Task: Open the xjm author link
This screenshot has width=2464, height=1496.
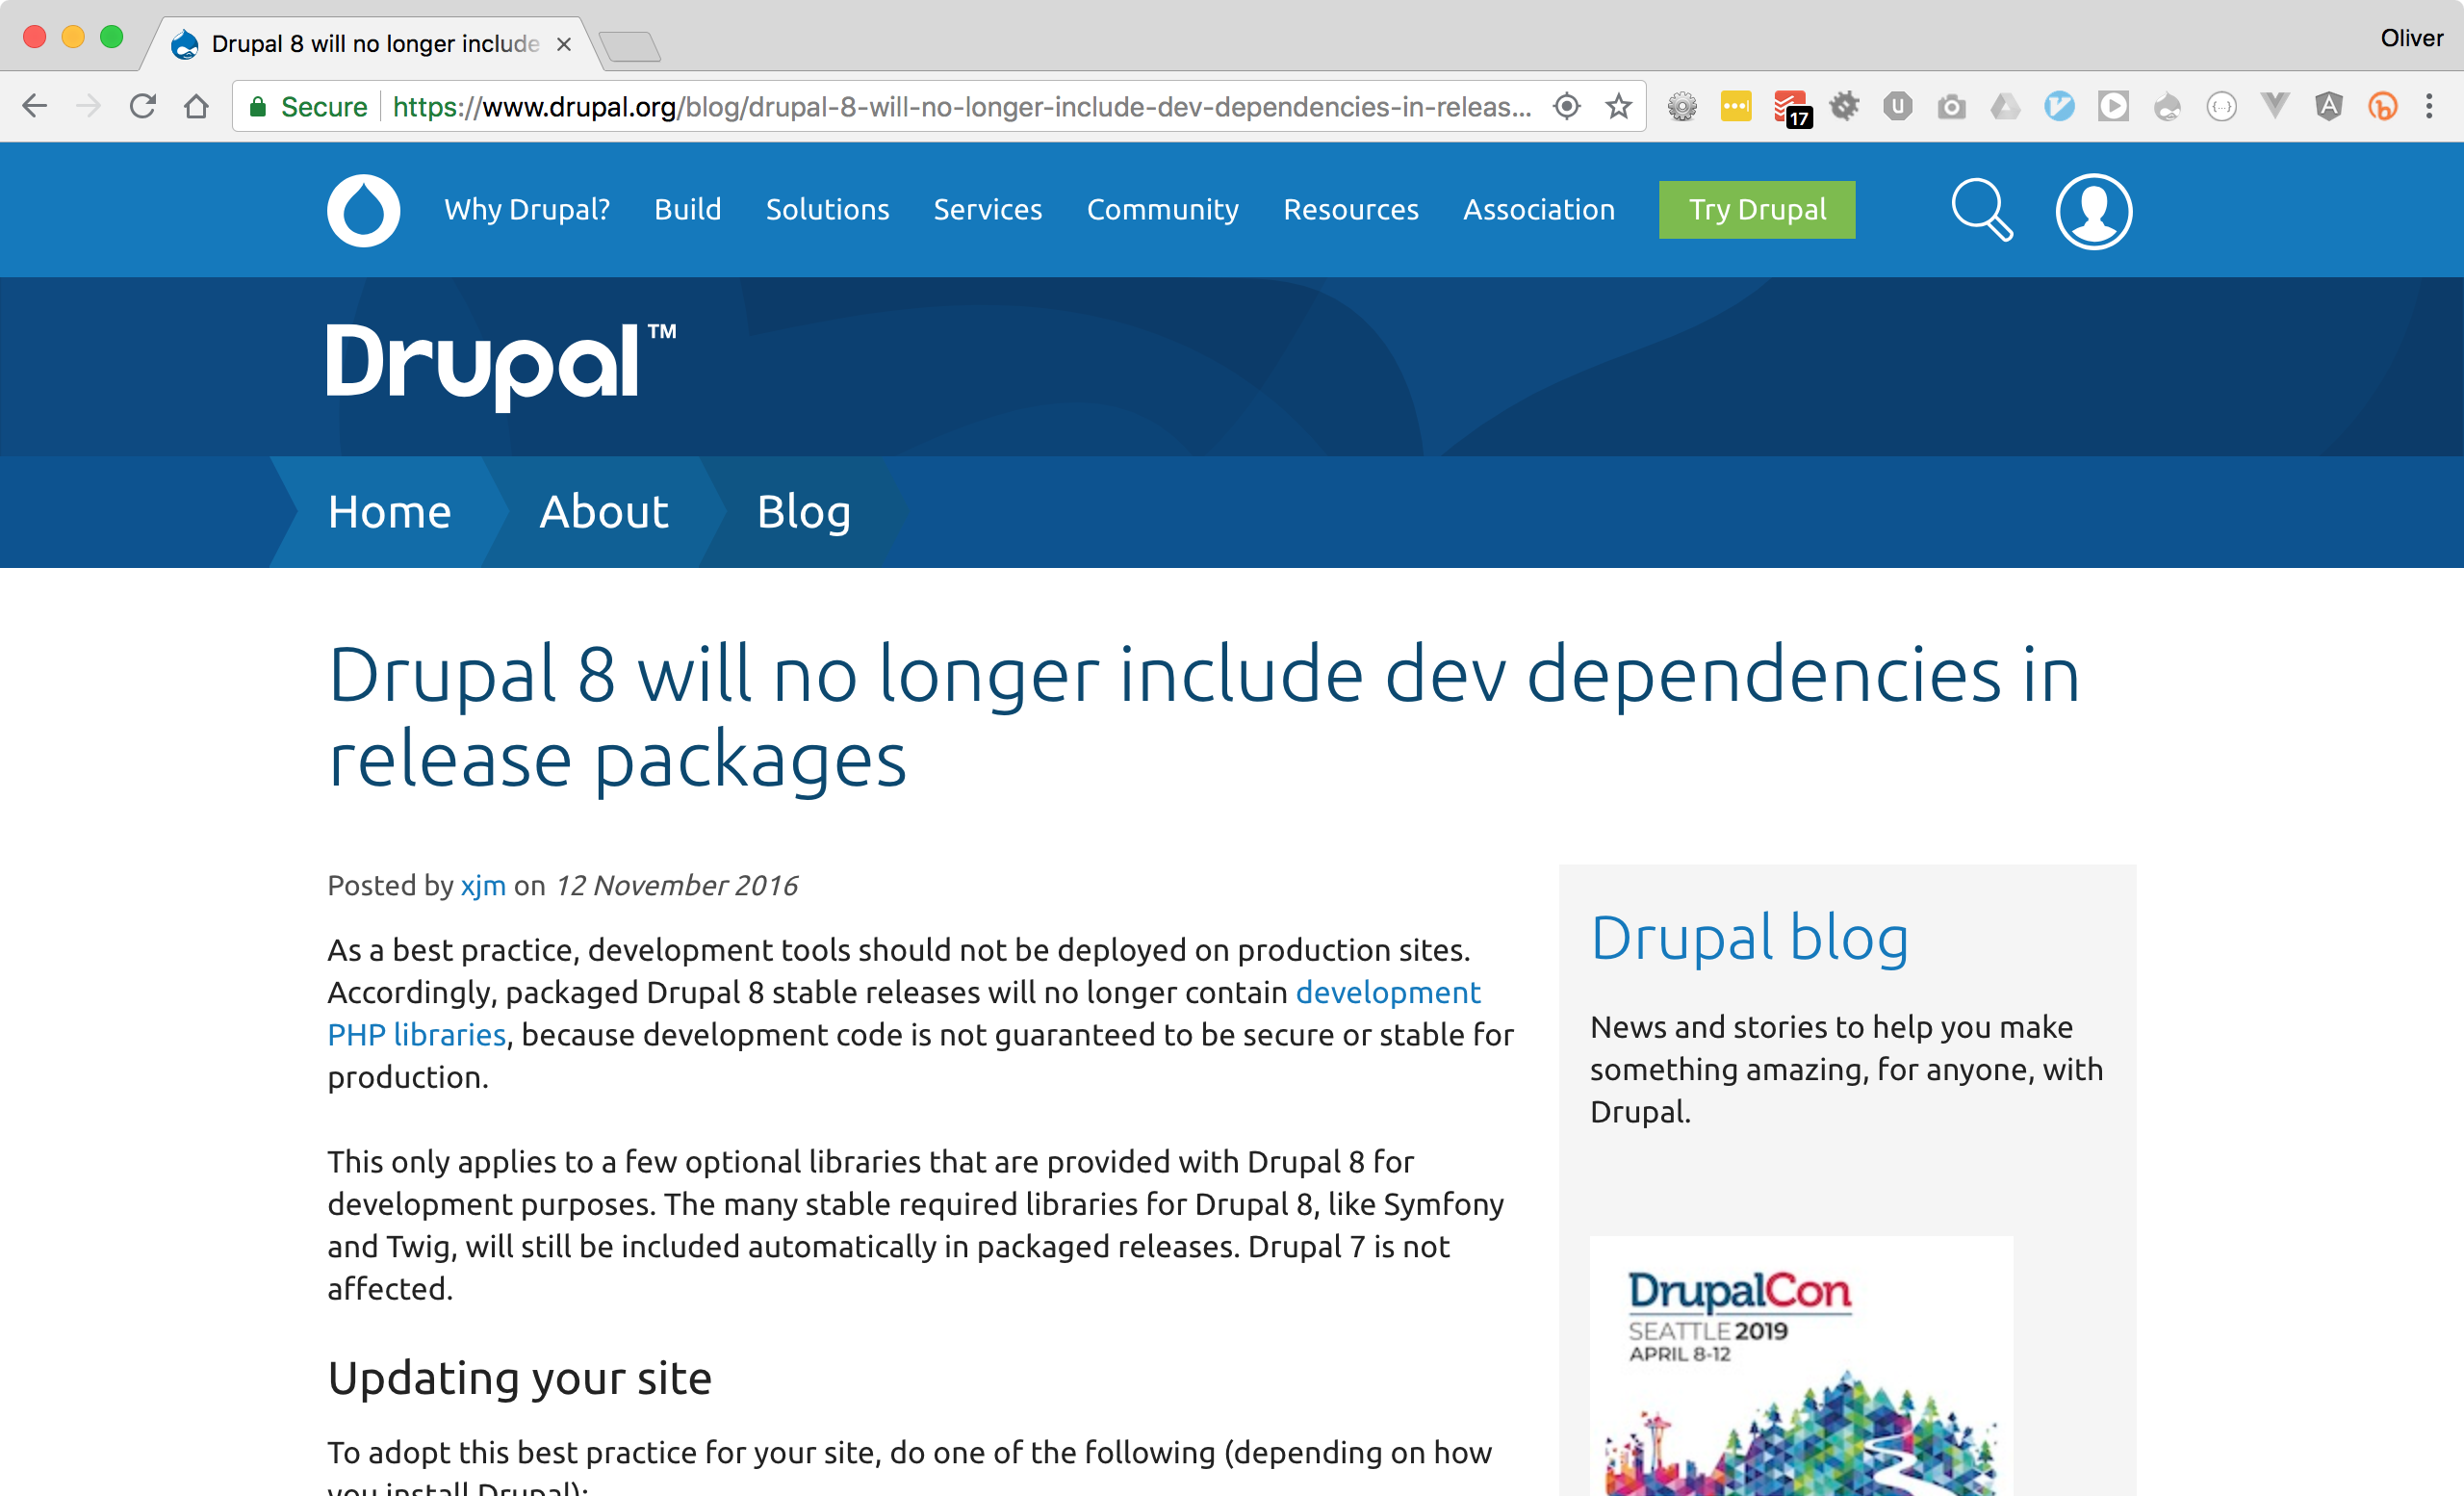Action: [x=483, y=886]
